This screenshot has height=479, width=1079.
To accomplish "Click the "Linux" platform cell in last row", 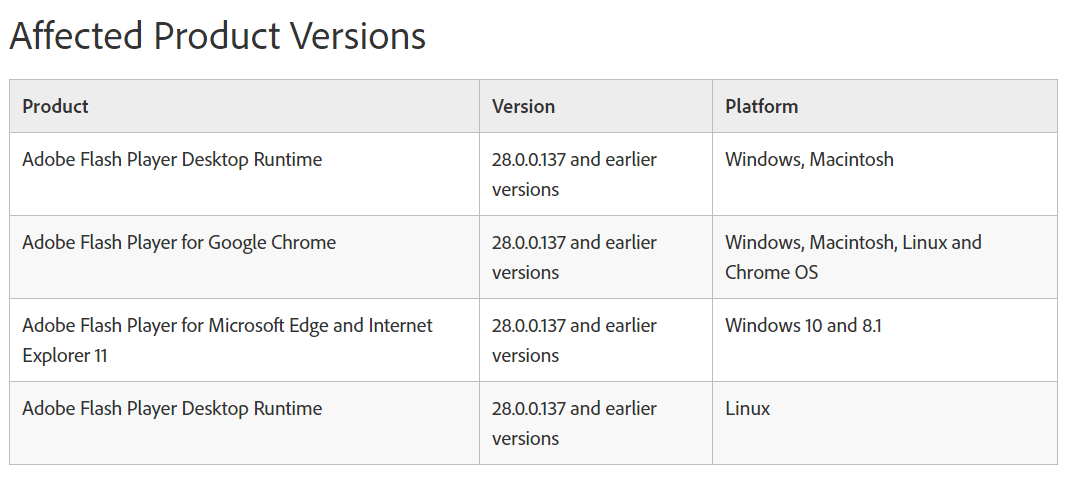I will pyautogui.click(x=747, y=408).
